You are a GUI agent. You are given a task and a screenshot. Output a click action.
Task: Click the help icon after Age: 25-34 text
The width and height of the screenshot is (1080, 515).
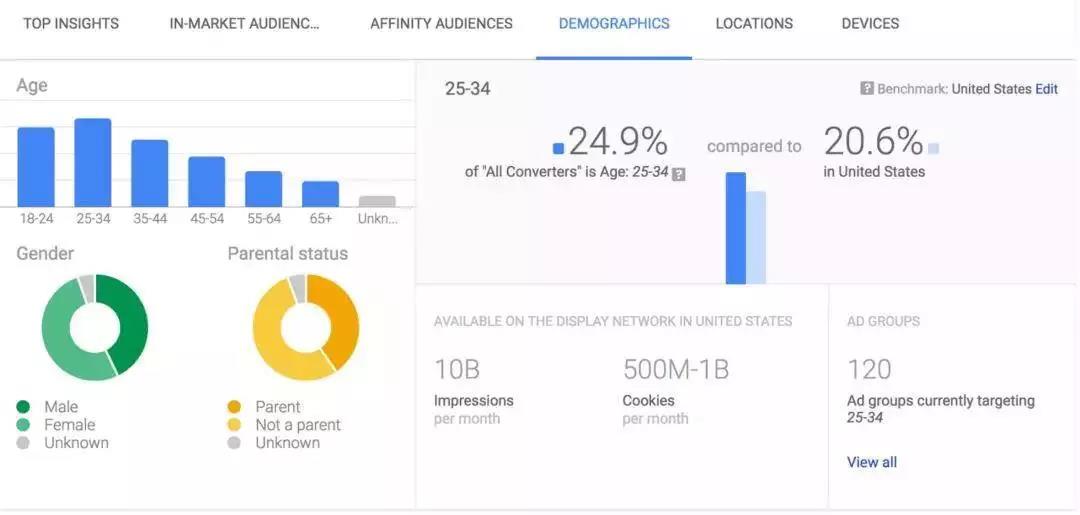point(679,173)
